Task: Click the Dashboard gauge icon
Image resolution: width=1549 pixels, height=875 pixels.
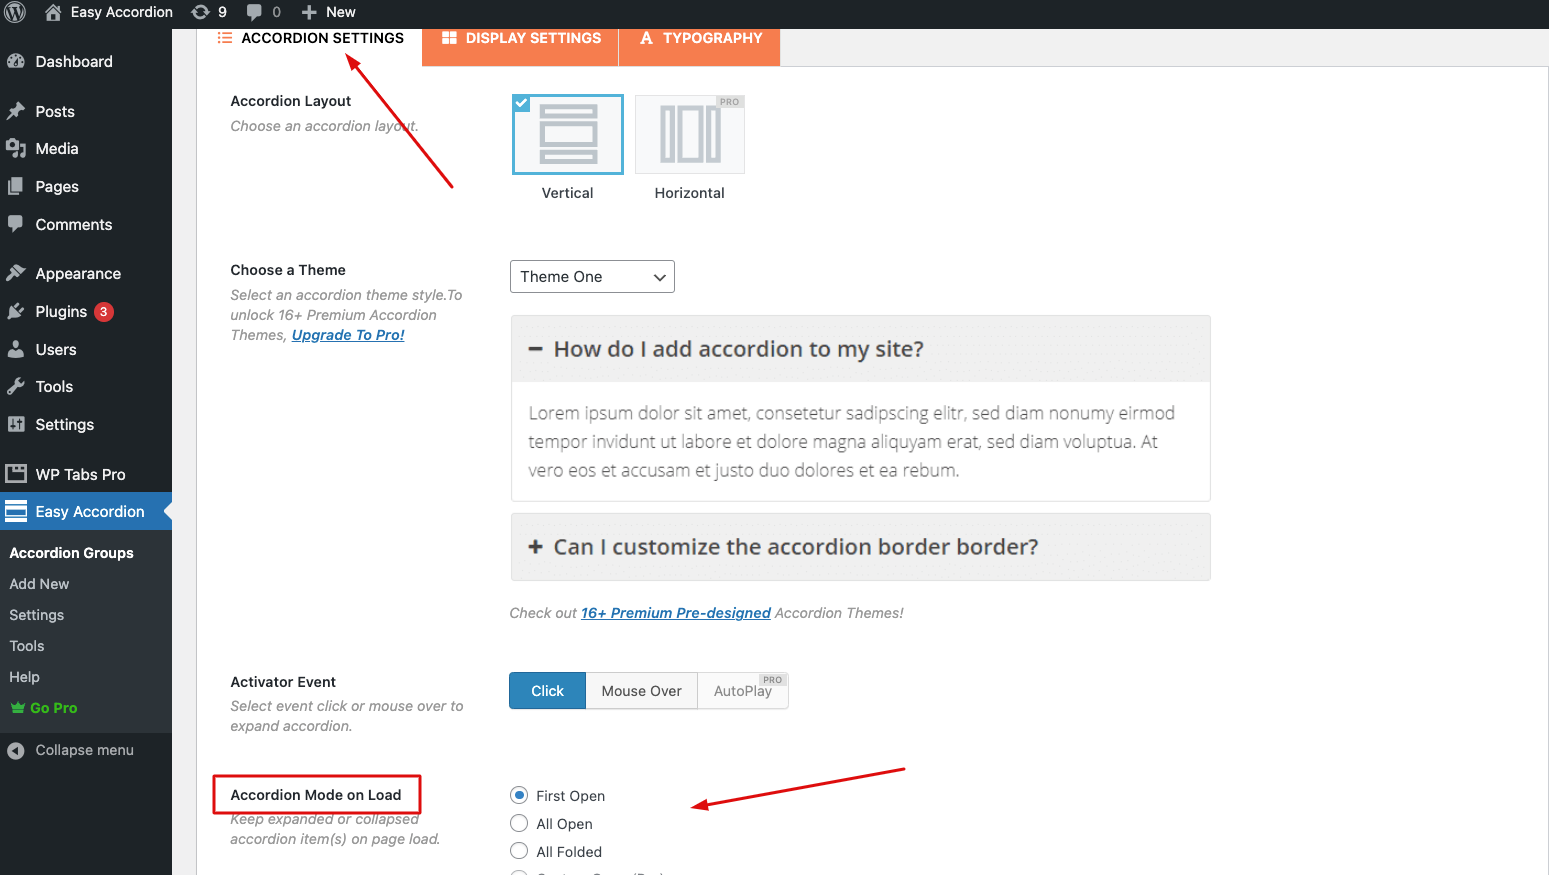Action: (16, 61)
